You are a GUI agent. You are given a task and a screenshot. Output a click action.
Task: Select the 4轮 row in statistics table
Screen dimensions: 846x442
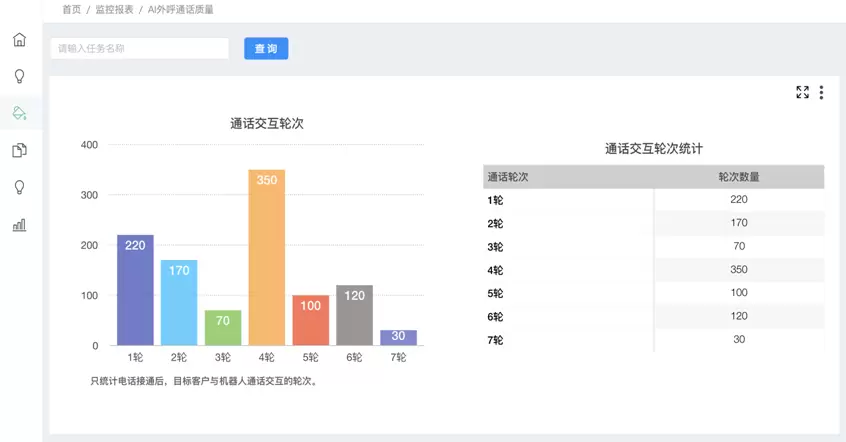653,270
